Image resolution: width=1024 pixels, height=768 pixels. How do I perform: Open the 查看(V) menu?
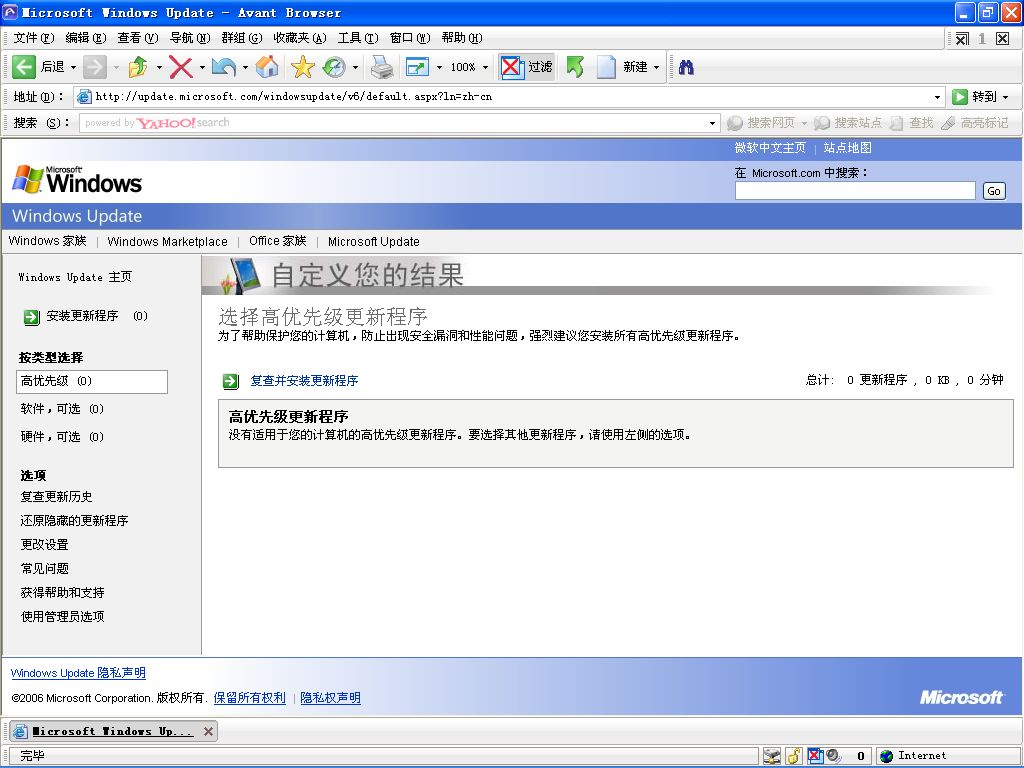138,38
